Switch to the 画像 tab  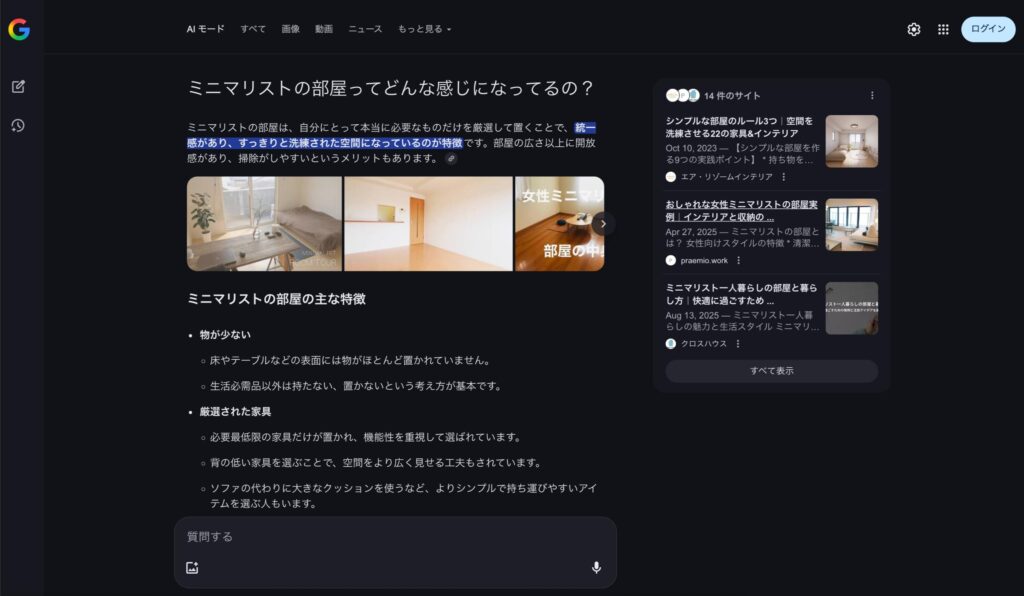coord(290,29)
